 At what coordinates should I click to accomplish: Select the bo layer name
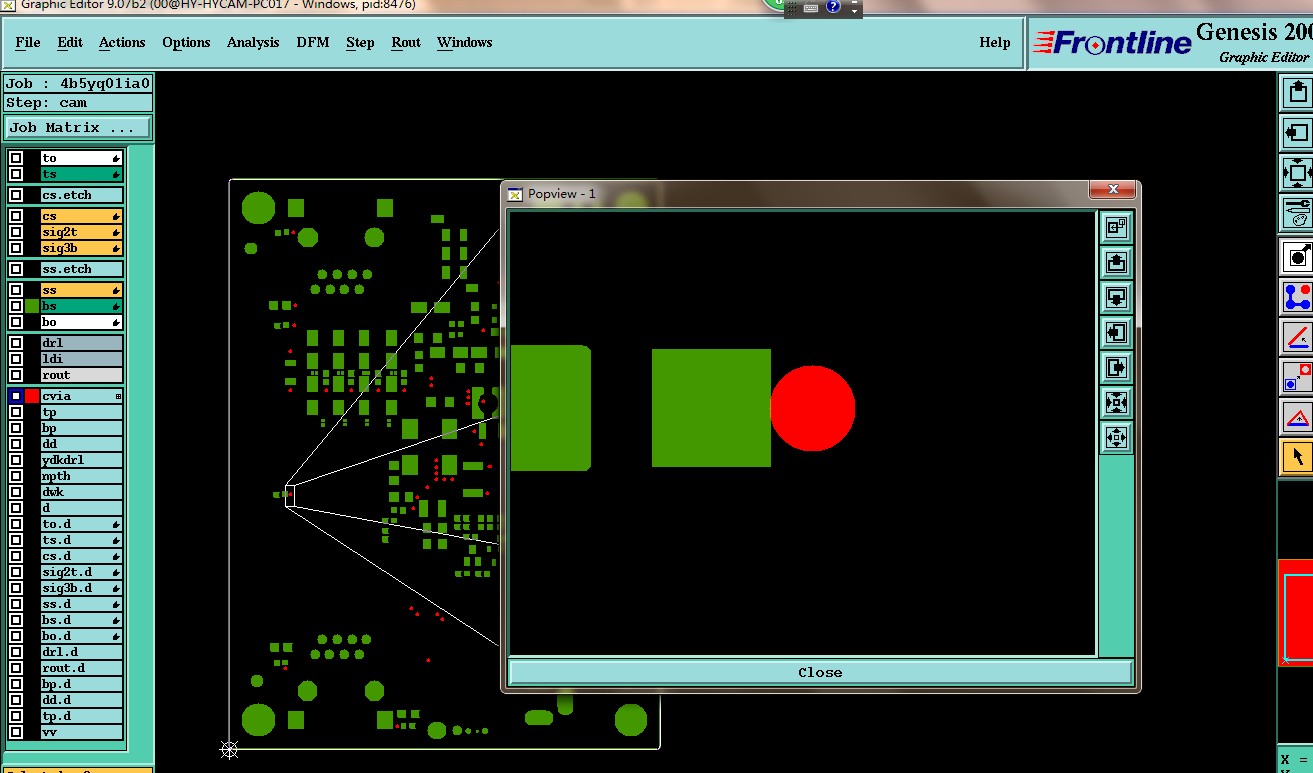tap(81, 322)
